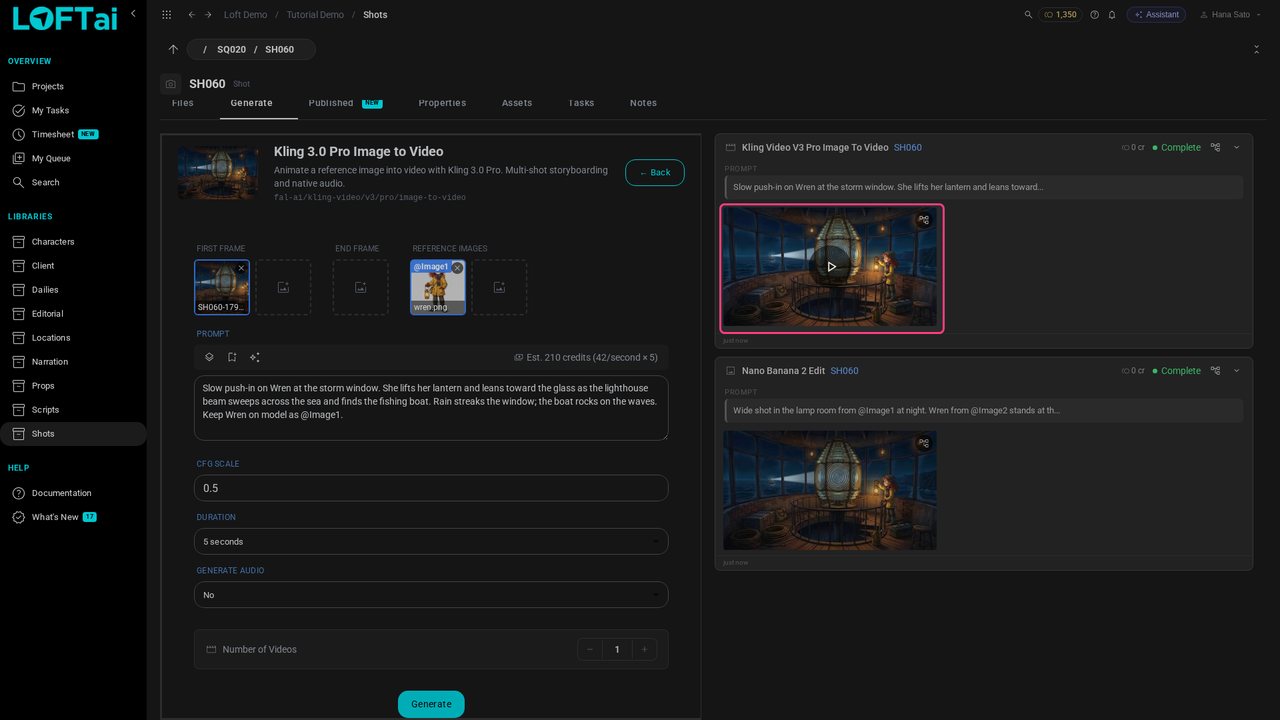The height and width of the screenshot is (720, 1280).
Task: Switch to the Tasks tab
Action: coord(581,103)
